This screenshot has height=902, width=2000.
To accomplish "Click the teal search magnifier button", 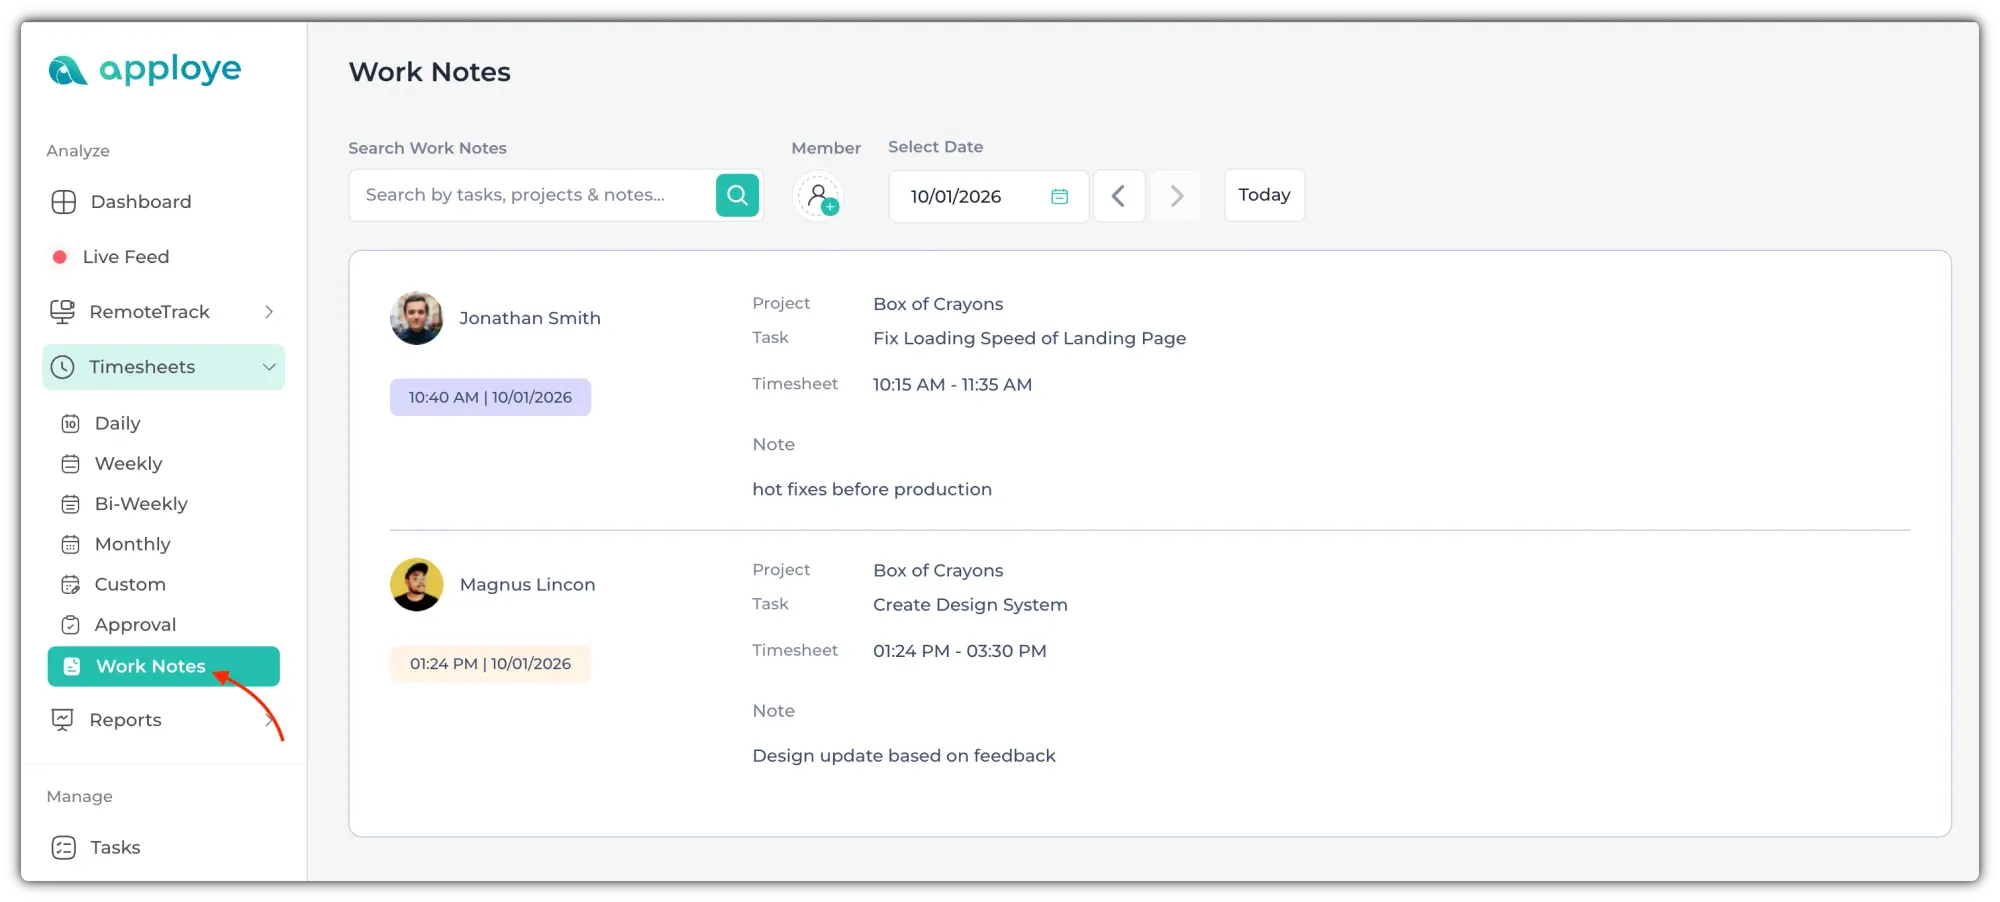I will [737, 195].
